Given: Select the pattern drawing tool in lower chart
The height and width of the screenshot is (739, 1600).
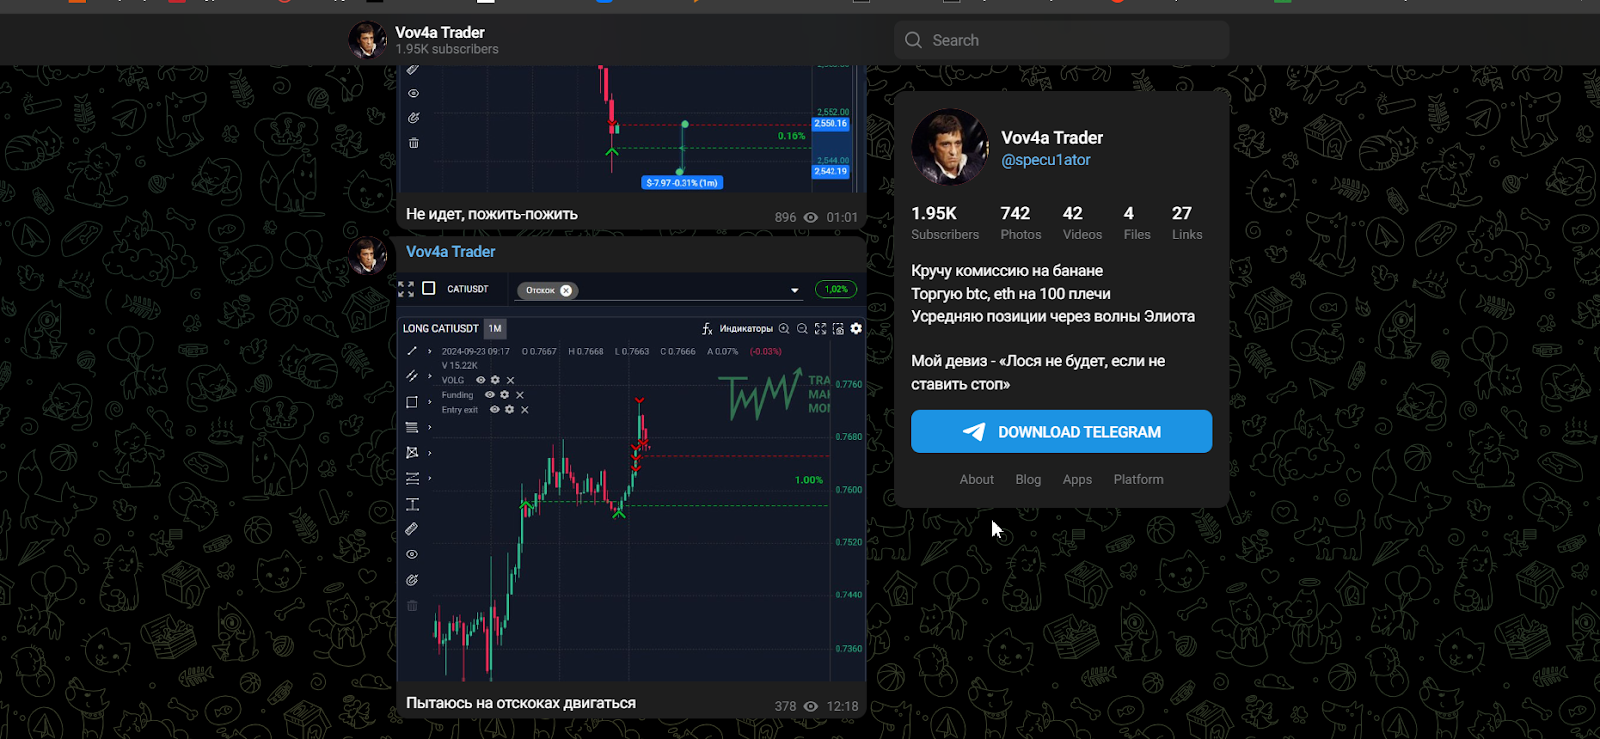Looking at the screenshot, I should click(x=412, y=453).
